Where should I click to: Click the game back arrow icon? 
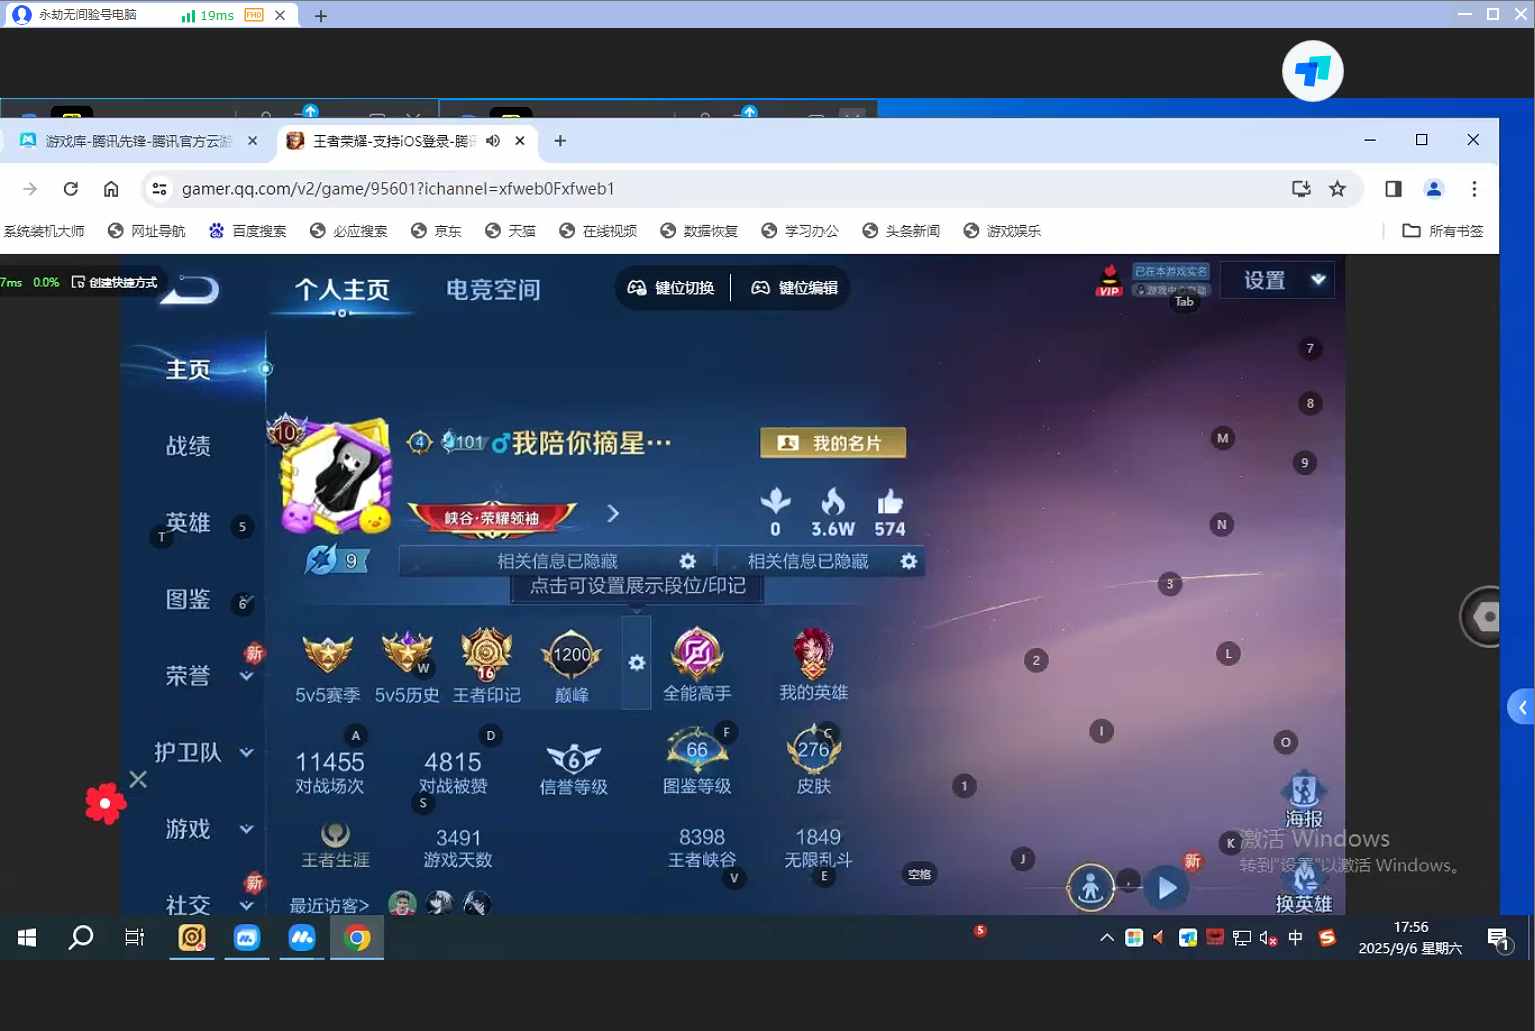(190, 289)
